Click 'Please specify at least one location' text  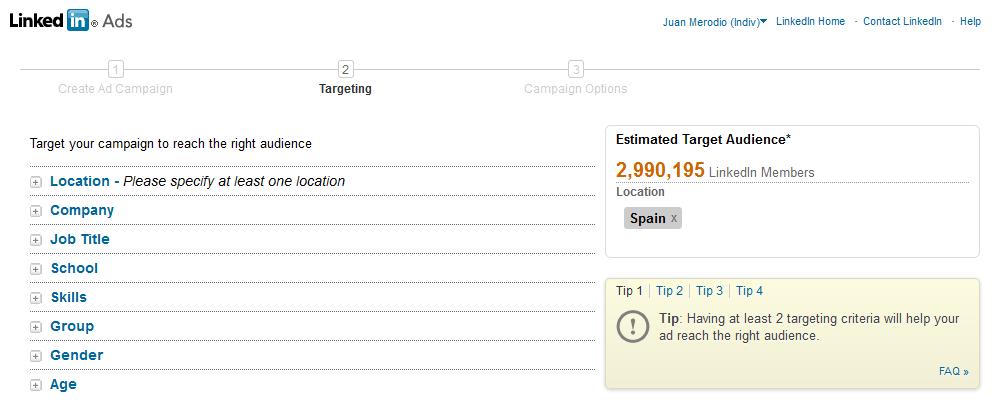[234, 181]
